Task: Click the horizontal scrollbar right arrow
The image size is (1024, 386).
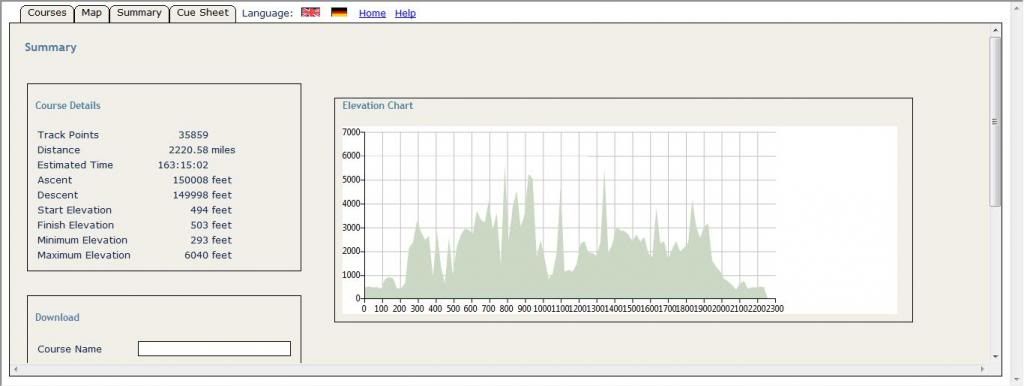Action: [982, 369]
